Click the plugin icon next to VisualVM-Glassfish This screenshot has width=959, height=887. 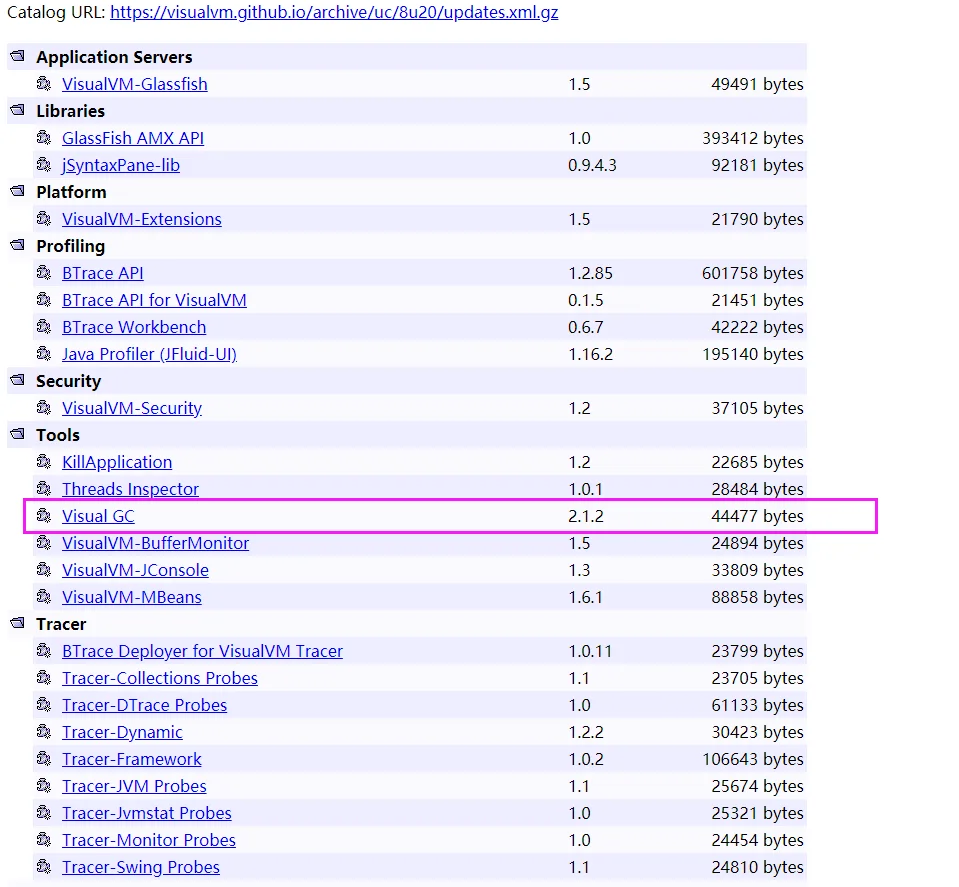[43, 83]
